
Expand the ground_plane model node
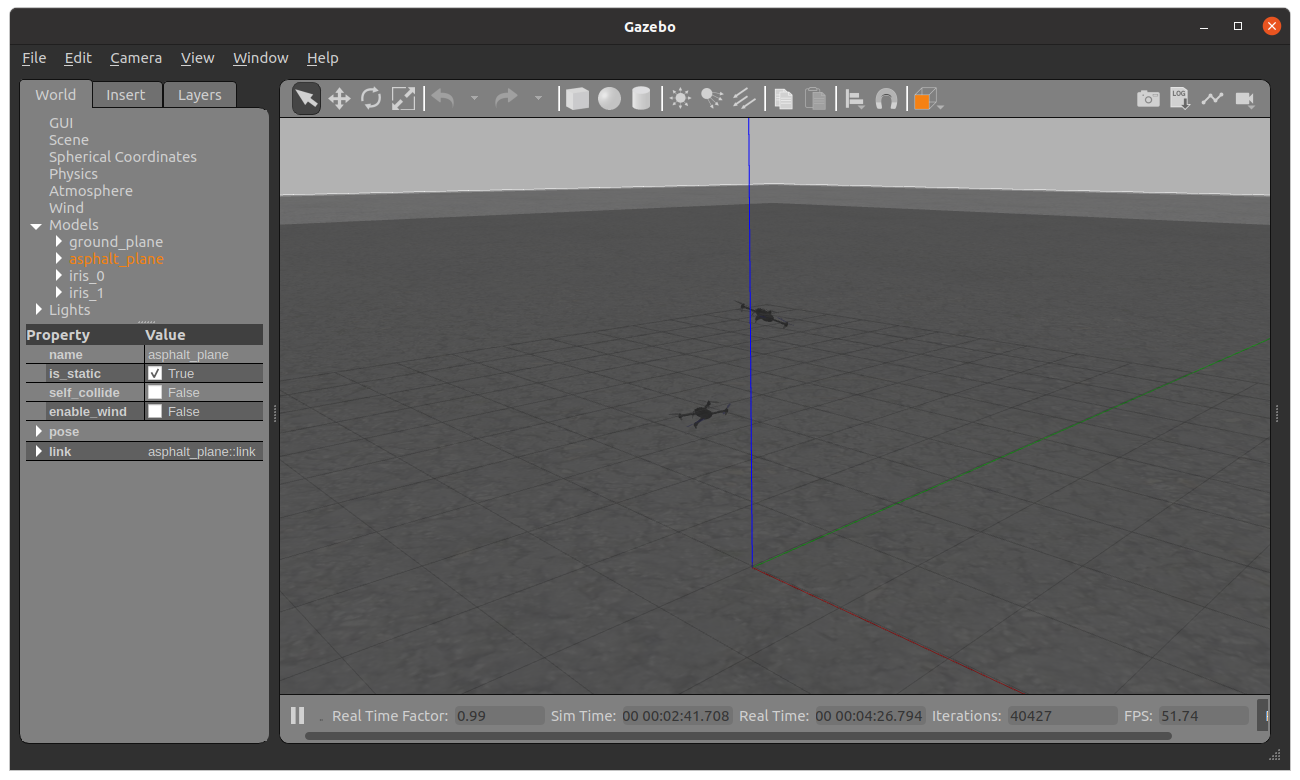click(x=58, y=242)
